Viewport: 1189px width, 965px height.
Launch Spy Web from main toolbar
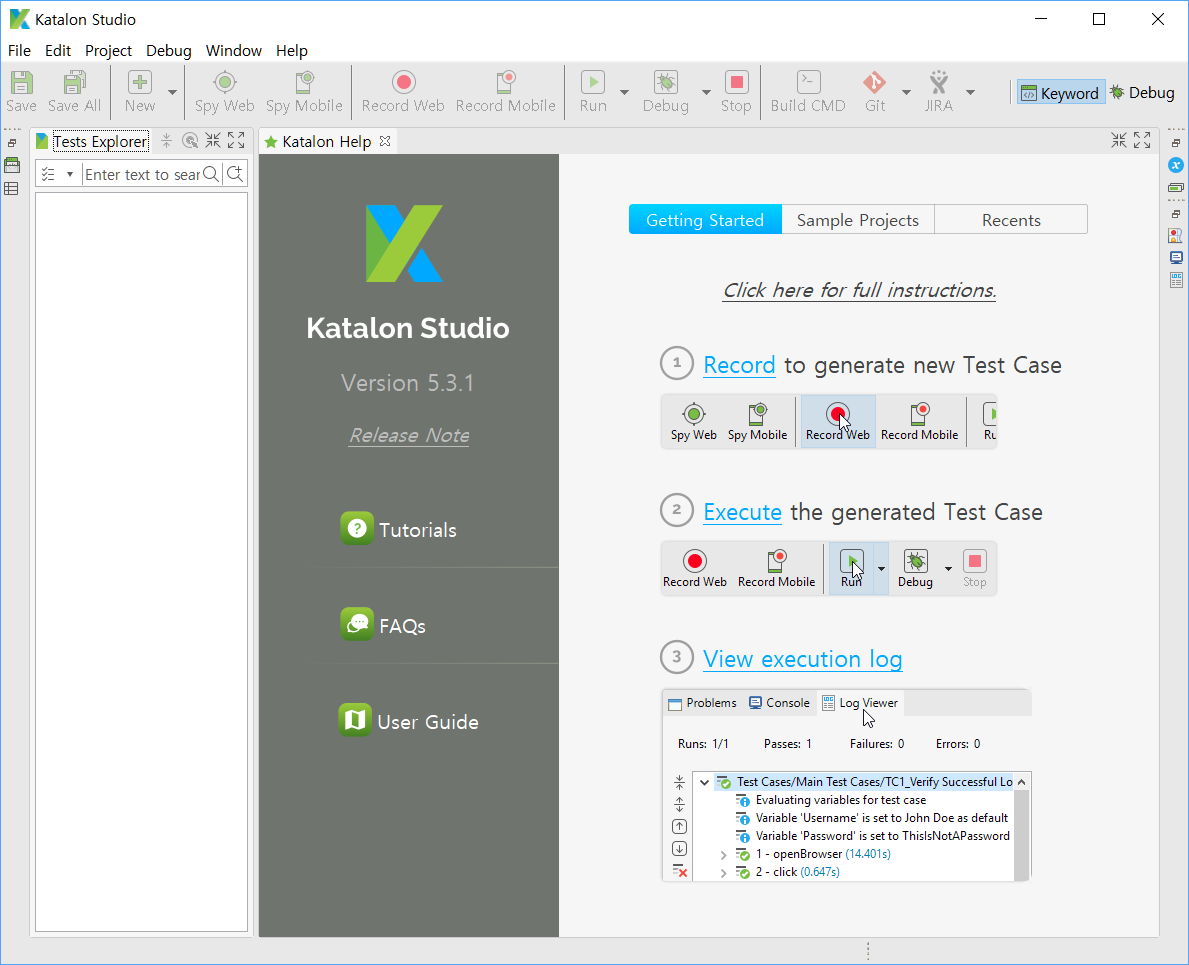(224, 92)
